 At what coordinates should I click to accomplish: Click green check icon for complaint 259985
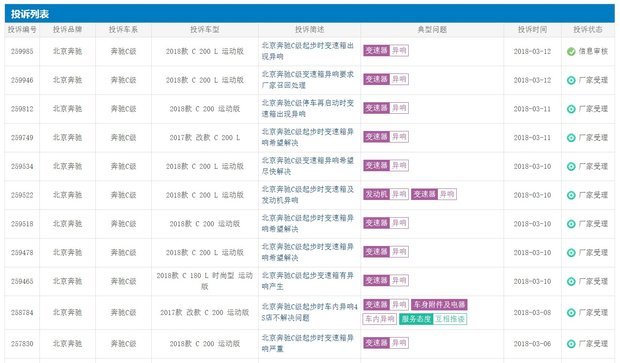coord(571,51)
